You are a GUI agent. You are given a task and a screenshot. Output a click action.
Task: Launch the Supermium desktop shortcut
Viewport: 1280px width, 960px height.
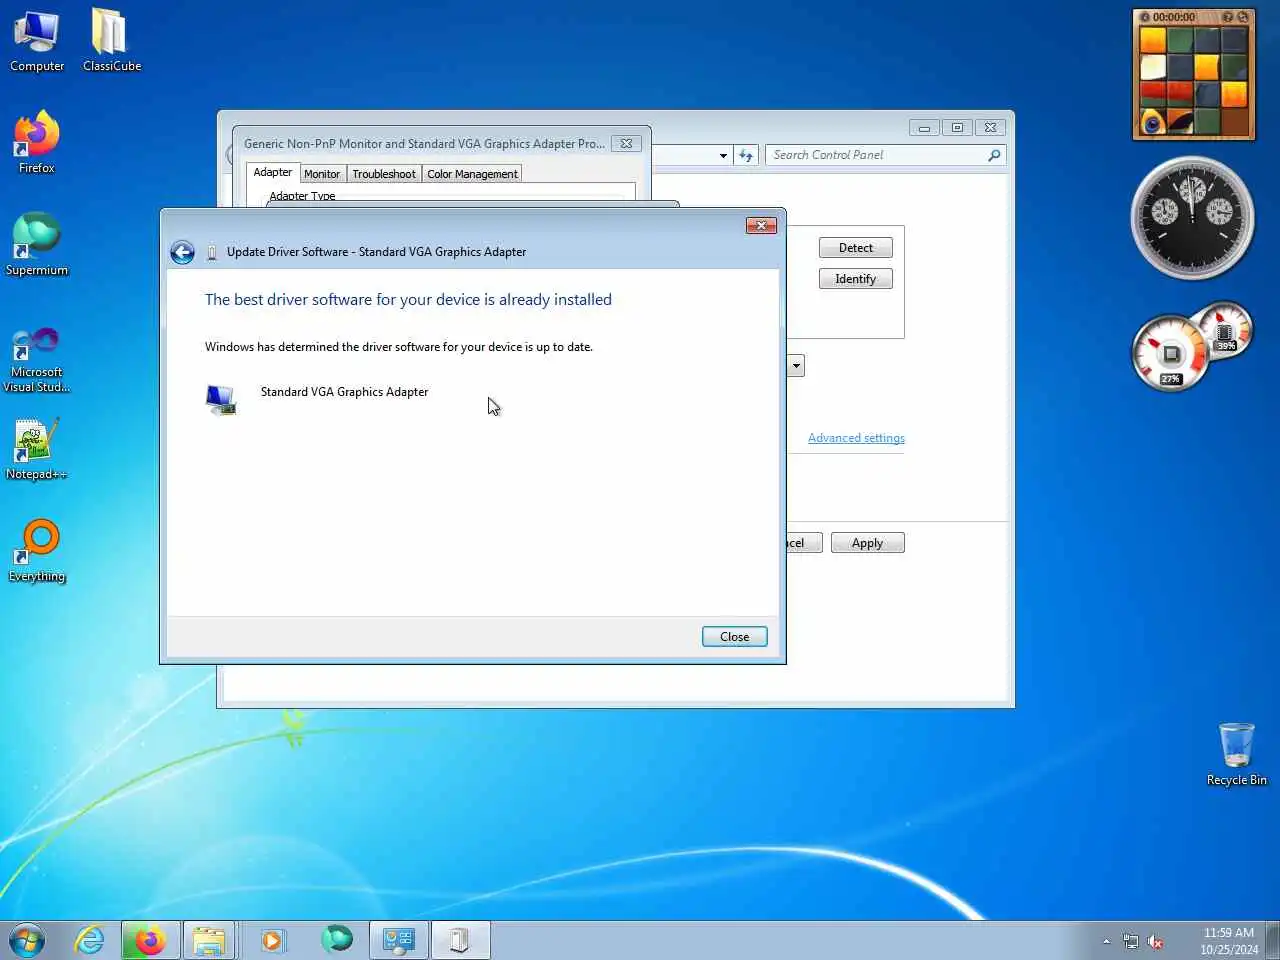37,245
